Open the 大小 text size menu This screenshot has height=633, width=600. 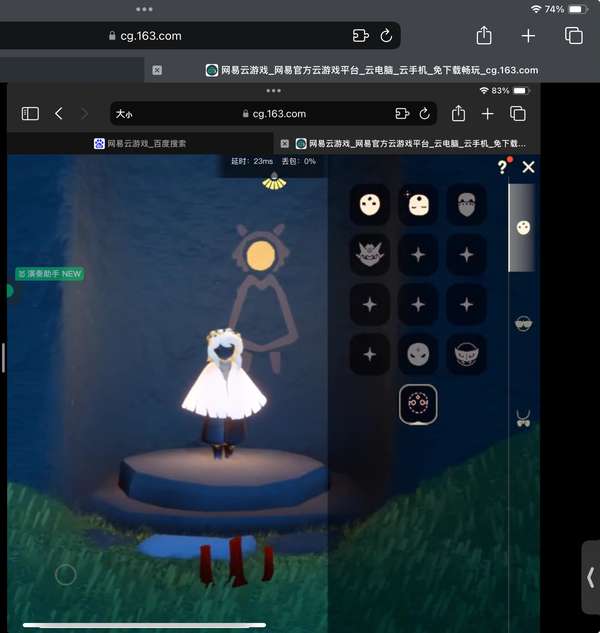(124, 114)
